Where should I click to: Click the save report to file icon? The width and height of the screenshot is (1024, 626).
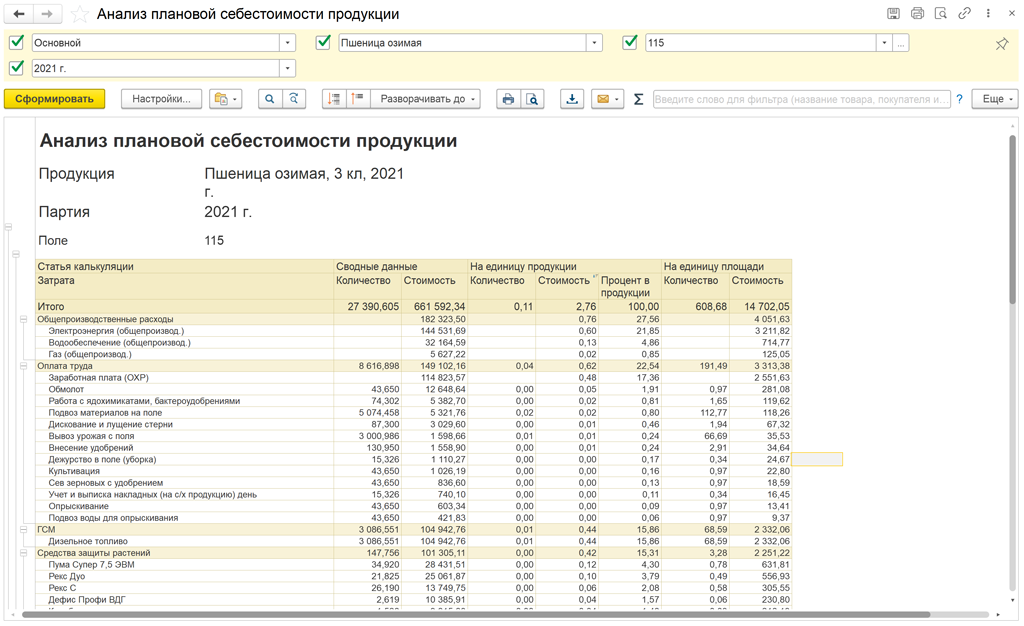(571, 99)
